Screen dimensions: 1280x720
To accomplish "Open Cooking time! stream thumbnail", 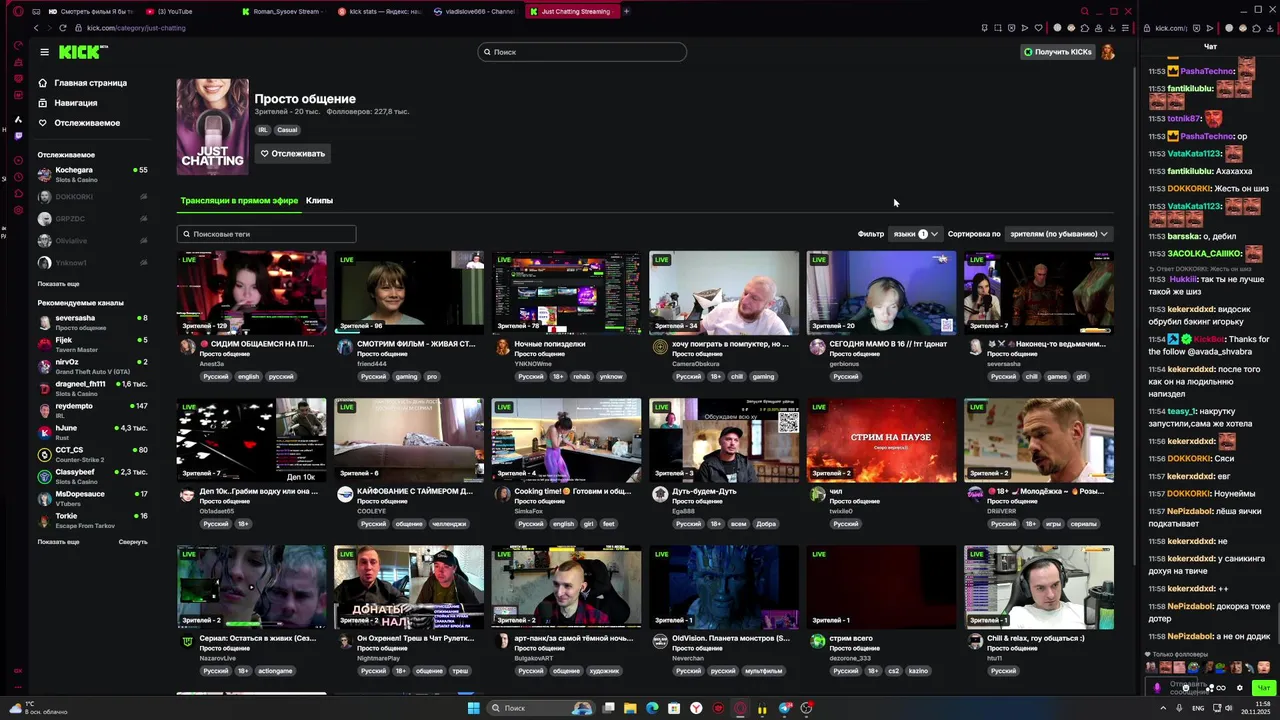I will coord(566,440).
